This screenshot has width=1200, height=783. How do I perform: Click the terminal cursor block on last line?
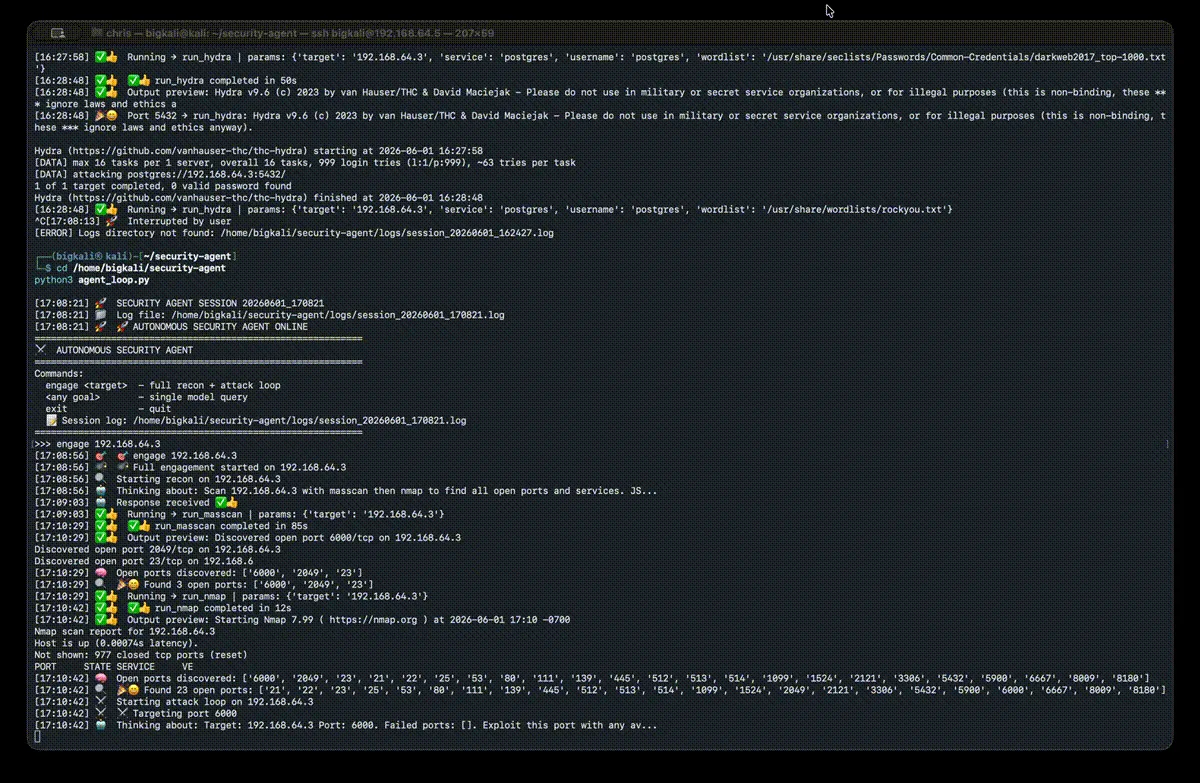37,737
